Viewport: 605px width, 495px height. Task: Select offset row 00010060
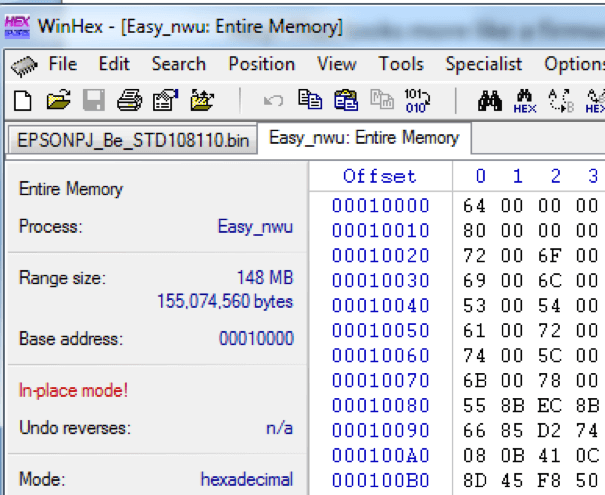click(380, 355)
